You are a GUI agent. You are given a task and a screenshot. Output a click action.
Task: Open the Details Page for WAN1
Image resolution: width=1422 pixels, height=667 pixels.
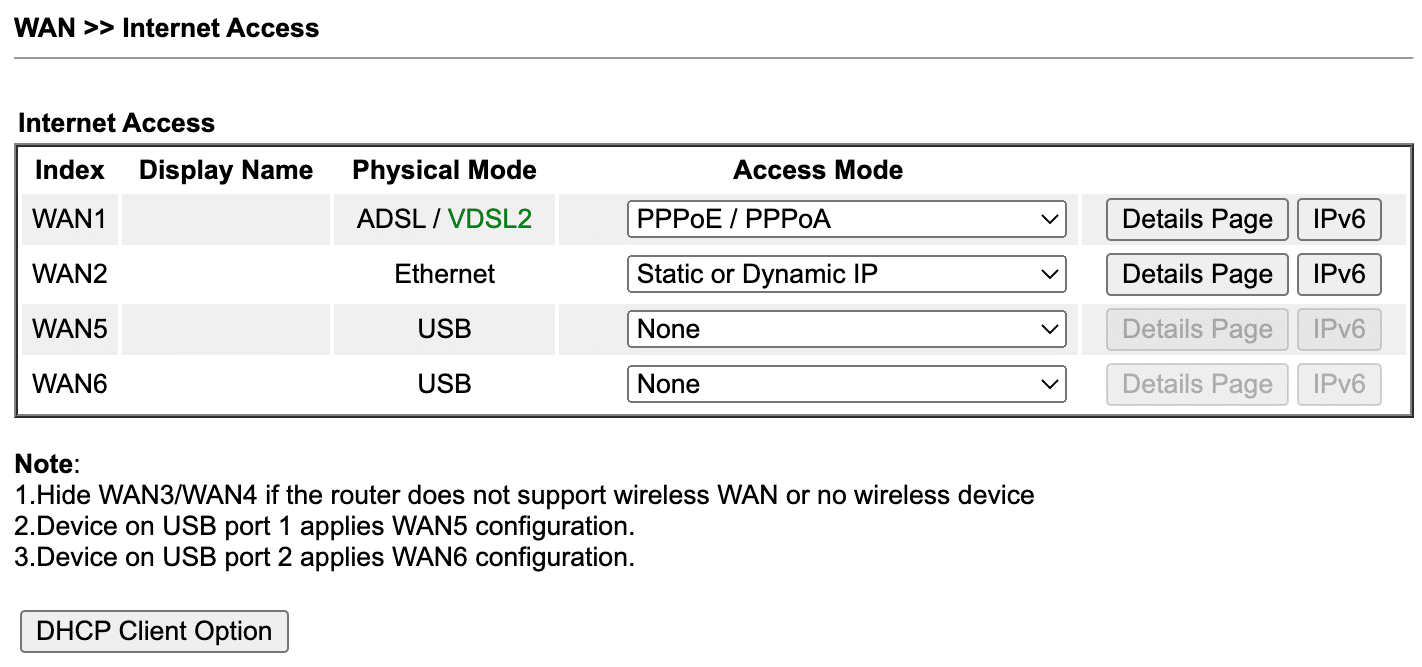1196,219
